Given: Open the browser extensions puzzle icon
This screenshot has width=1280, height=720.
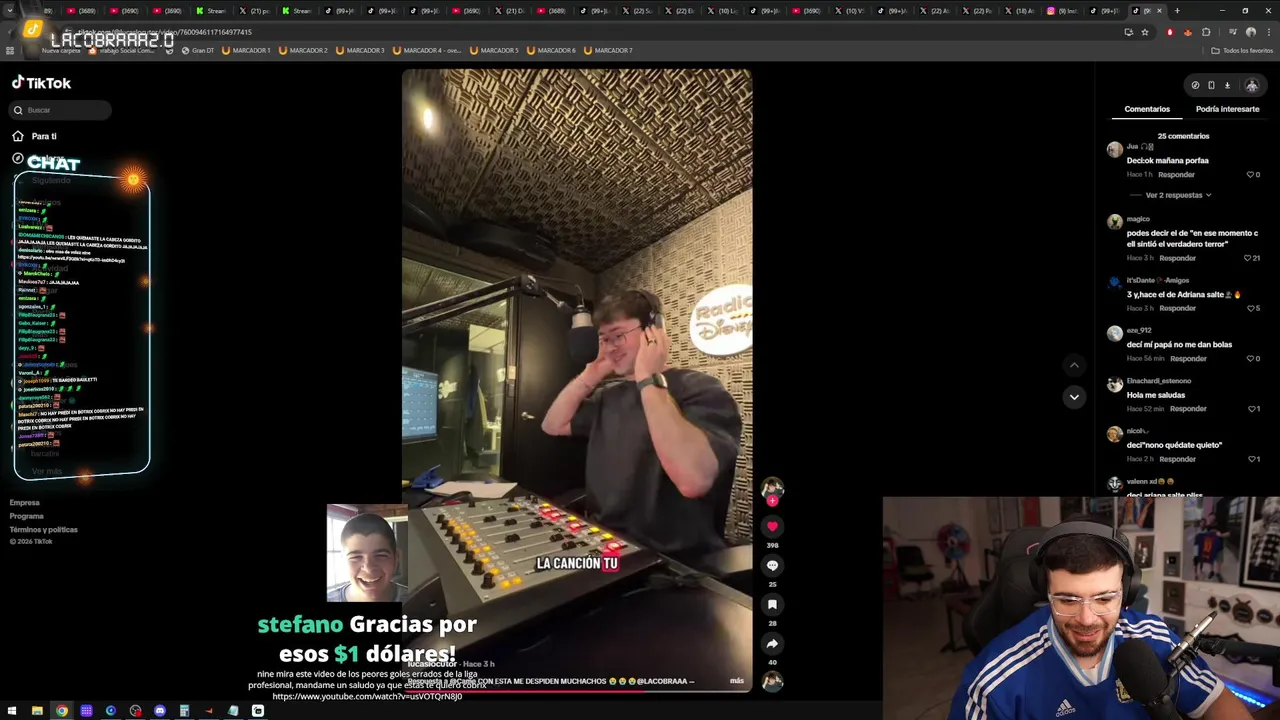Looking at the screenshot, I should point(1206,32).
